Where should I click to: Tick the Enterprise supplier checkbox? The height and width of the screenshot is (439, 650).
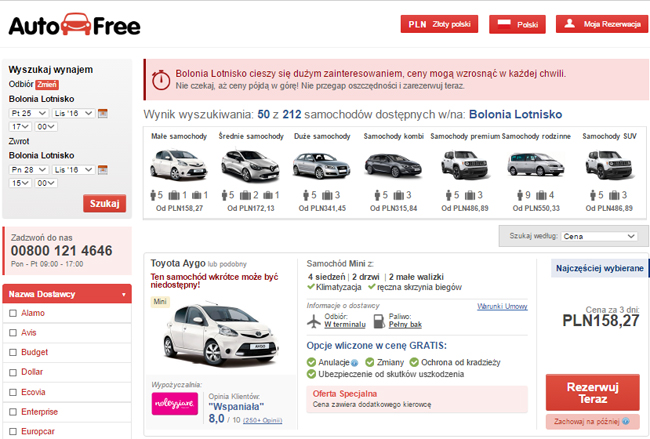[13, 412]
